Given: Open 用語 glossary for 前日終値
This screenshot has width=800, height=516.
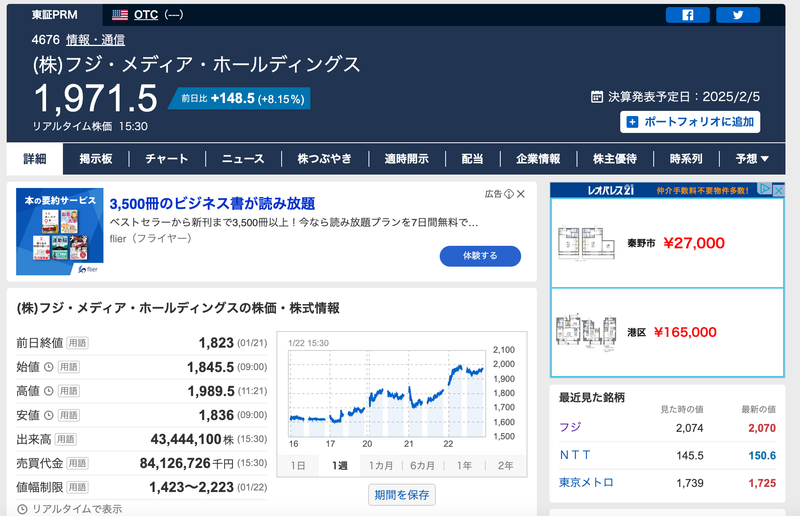Looking at the screenshot, I should click(78, 343).
